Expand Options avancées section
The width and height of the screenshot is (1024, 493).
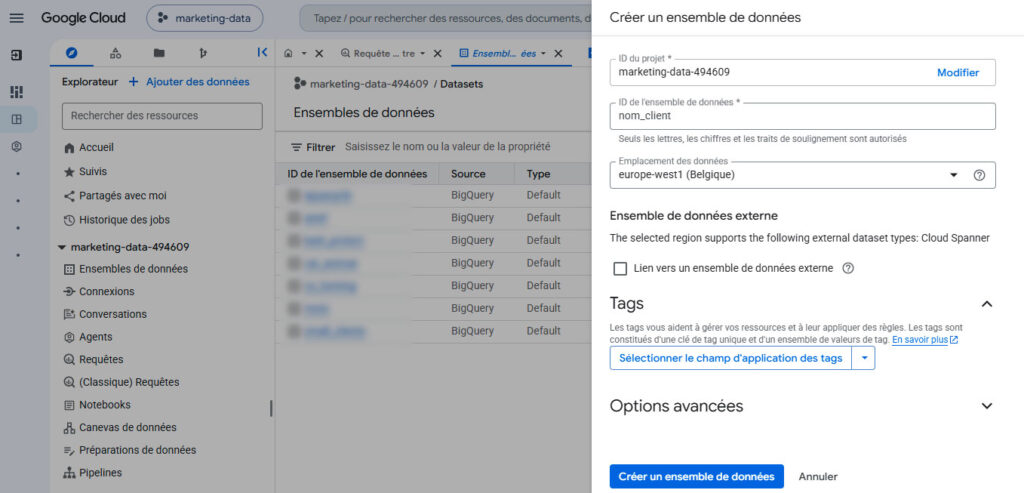coord(987,406)
